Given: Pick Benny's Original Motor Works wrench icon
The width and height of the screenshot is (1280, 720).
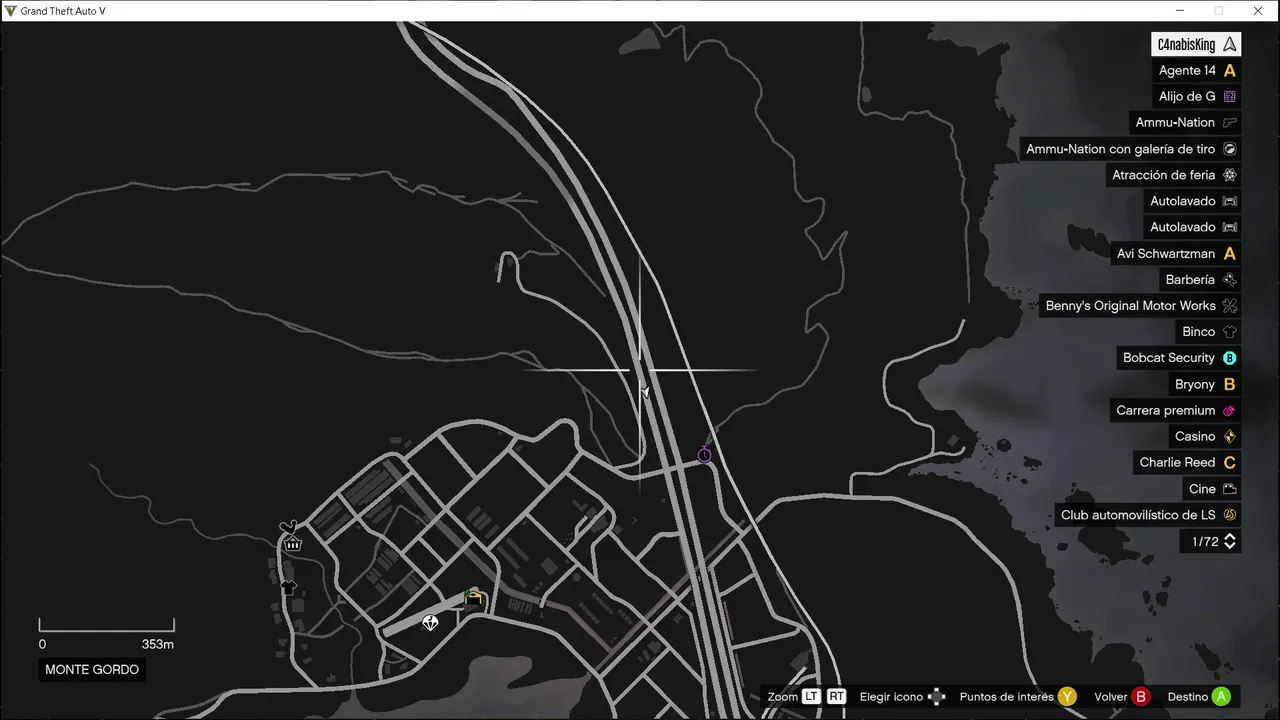Looking at the screenshot, I should pos(1230,306).
